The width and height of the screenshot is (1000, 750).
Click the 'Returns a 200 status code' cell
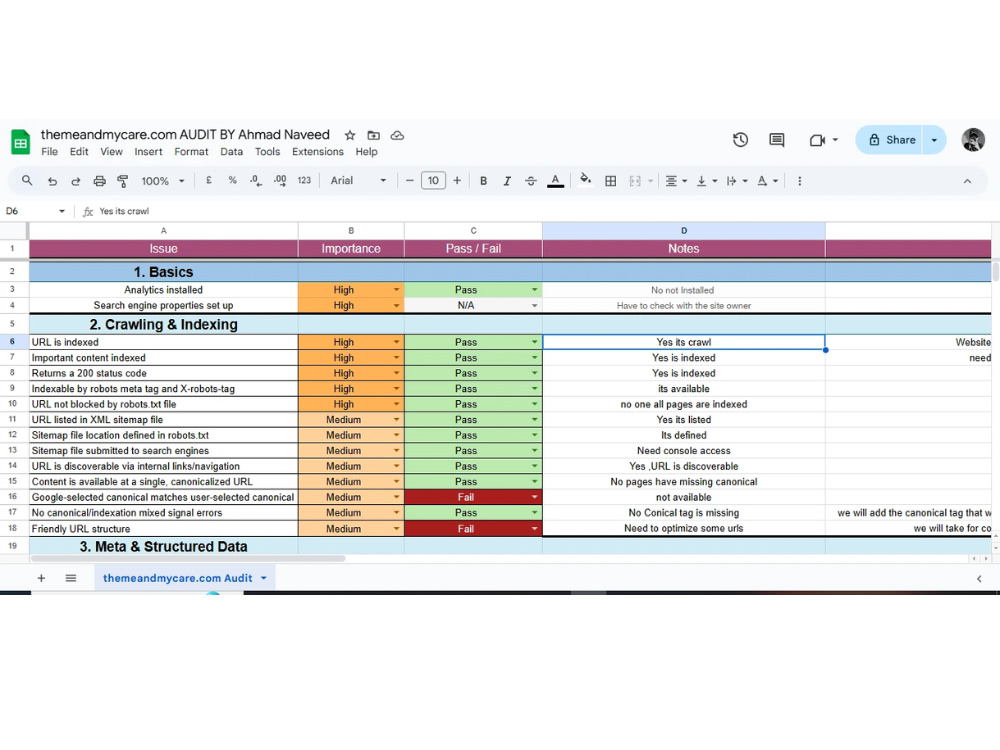coord(163,373)
